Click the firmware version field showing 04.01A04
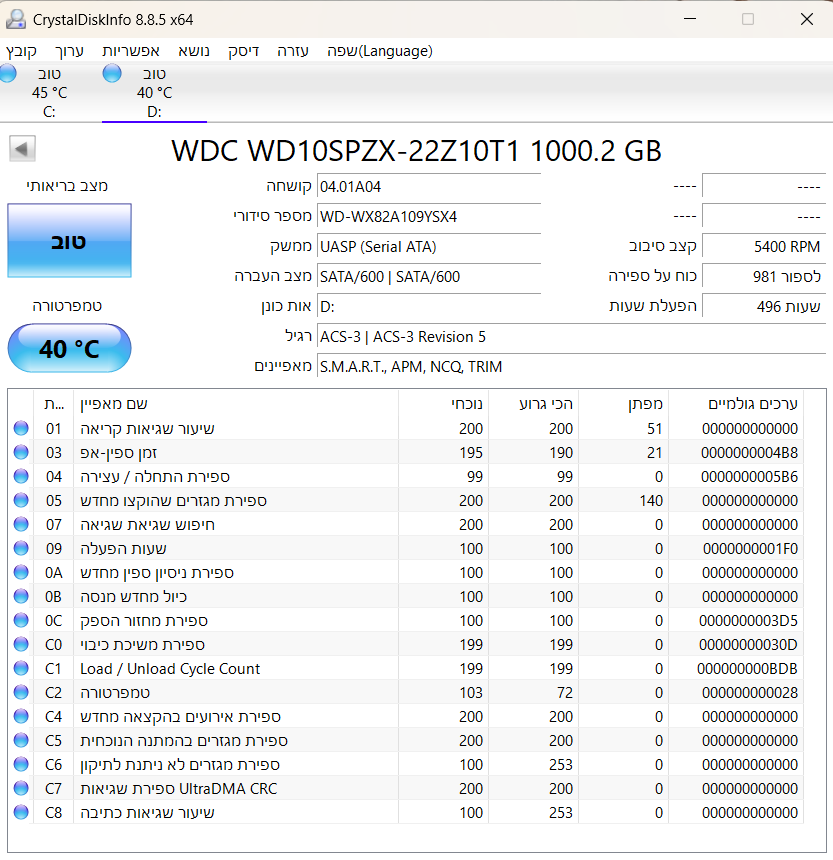This screenshot has width=833, height=860. [428, 186]
